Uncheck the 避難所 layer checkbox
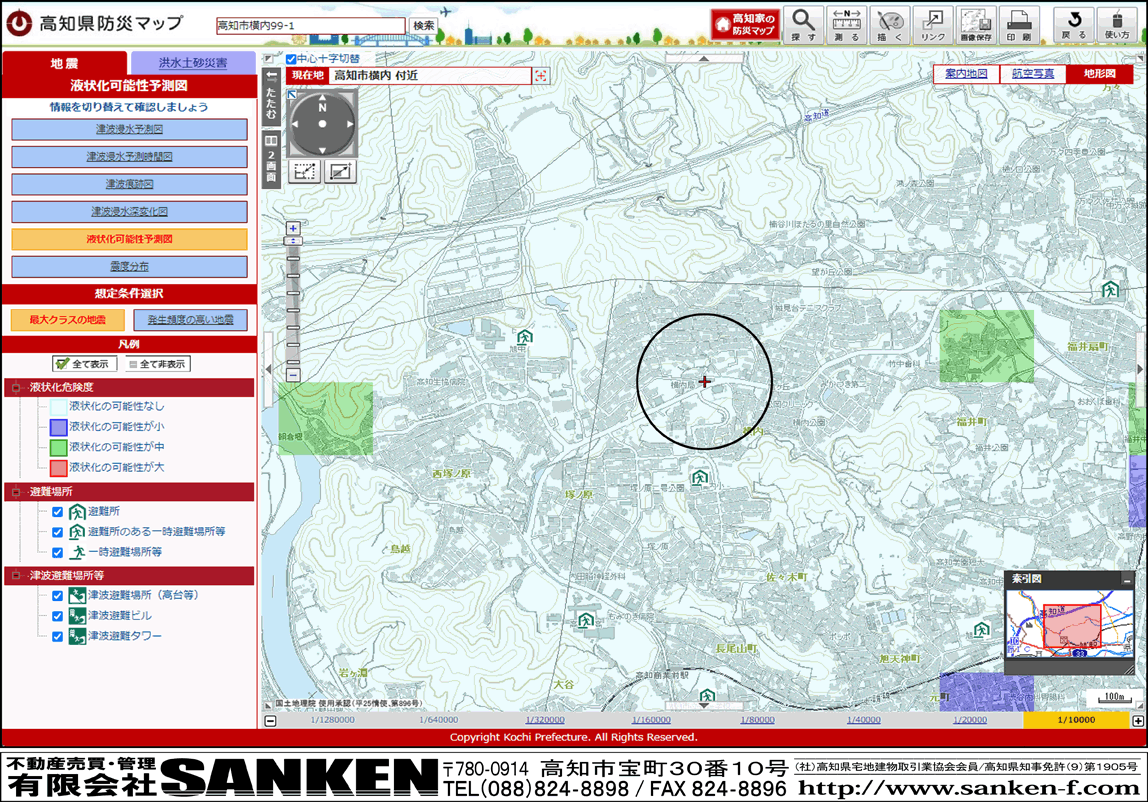This screenshot has width=1148, height=802. pyautogui.click(x=58, y=512)
